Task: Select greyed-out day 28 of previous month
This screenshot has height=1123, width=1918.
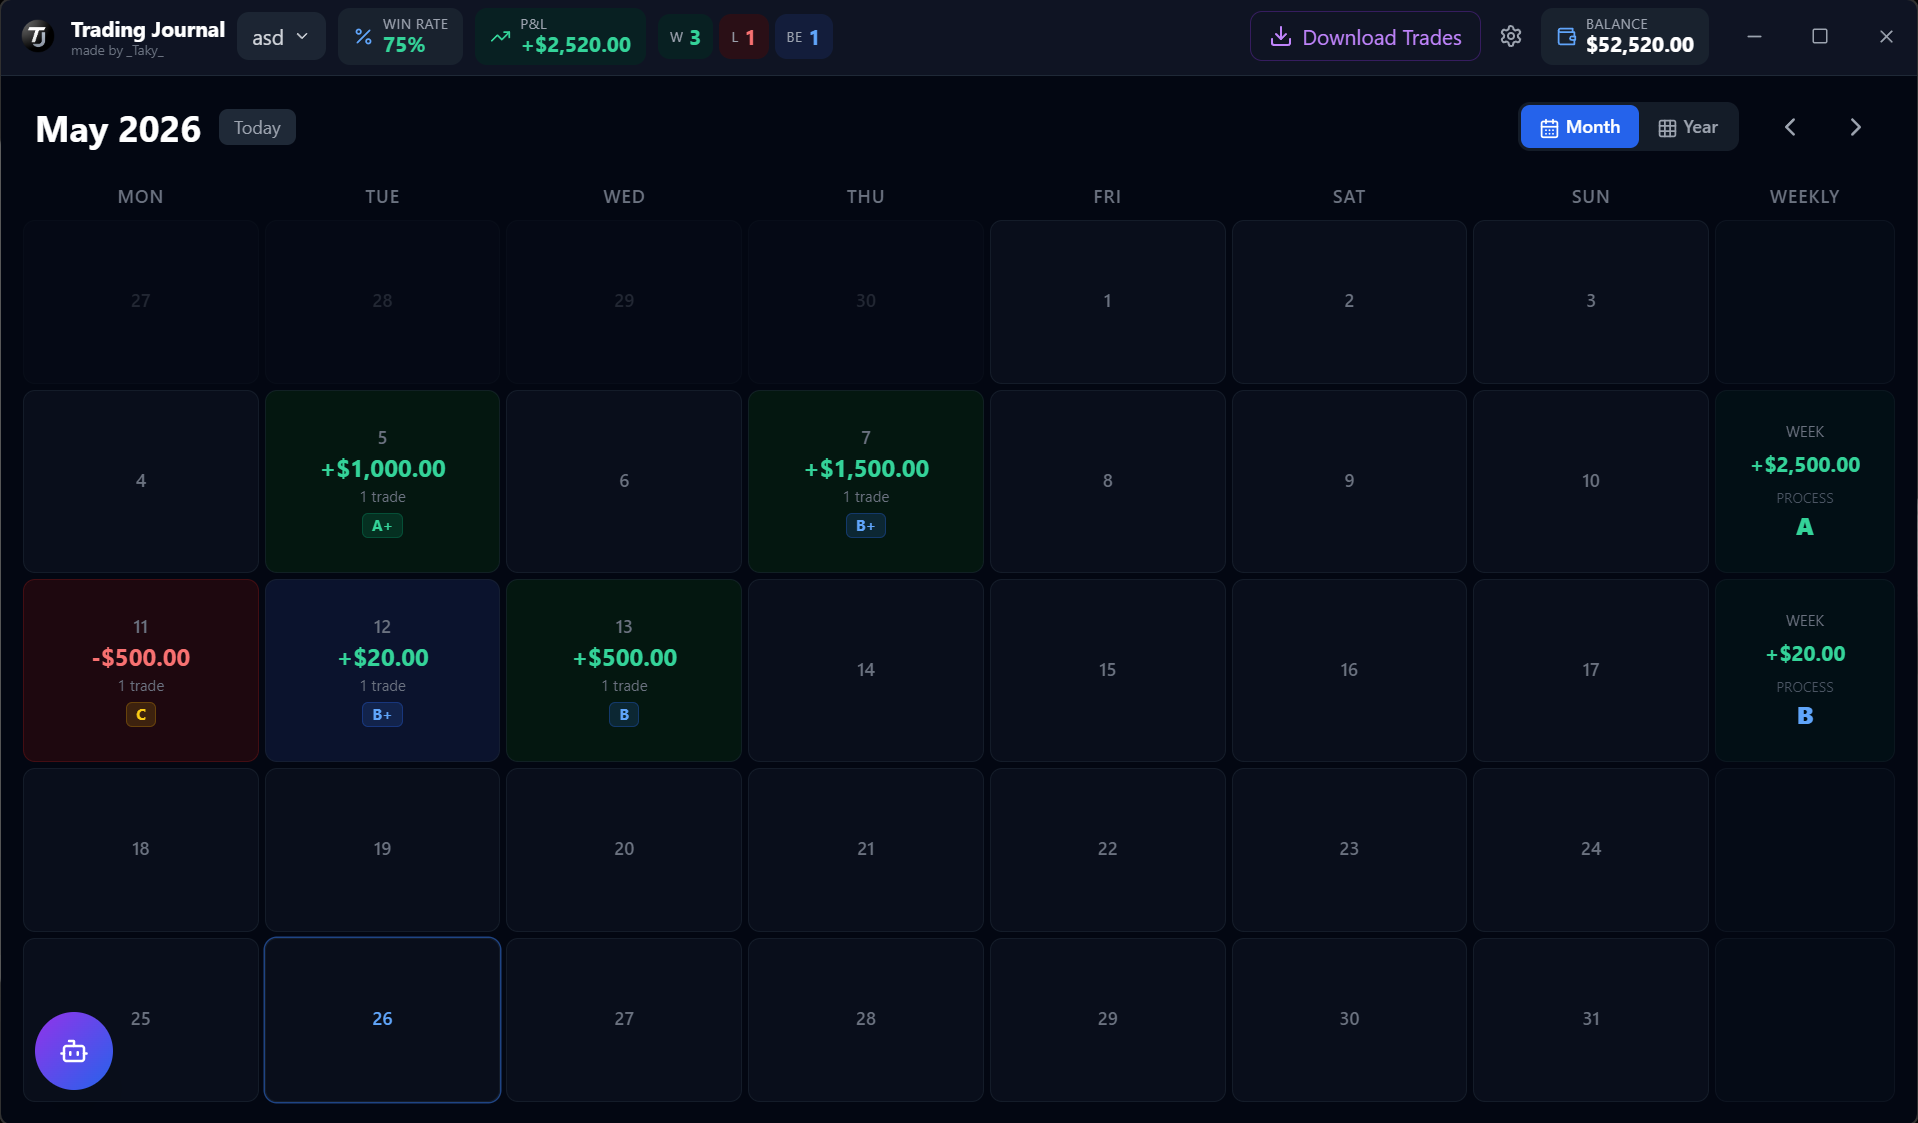Action: (x=382, y=301)
